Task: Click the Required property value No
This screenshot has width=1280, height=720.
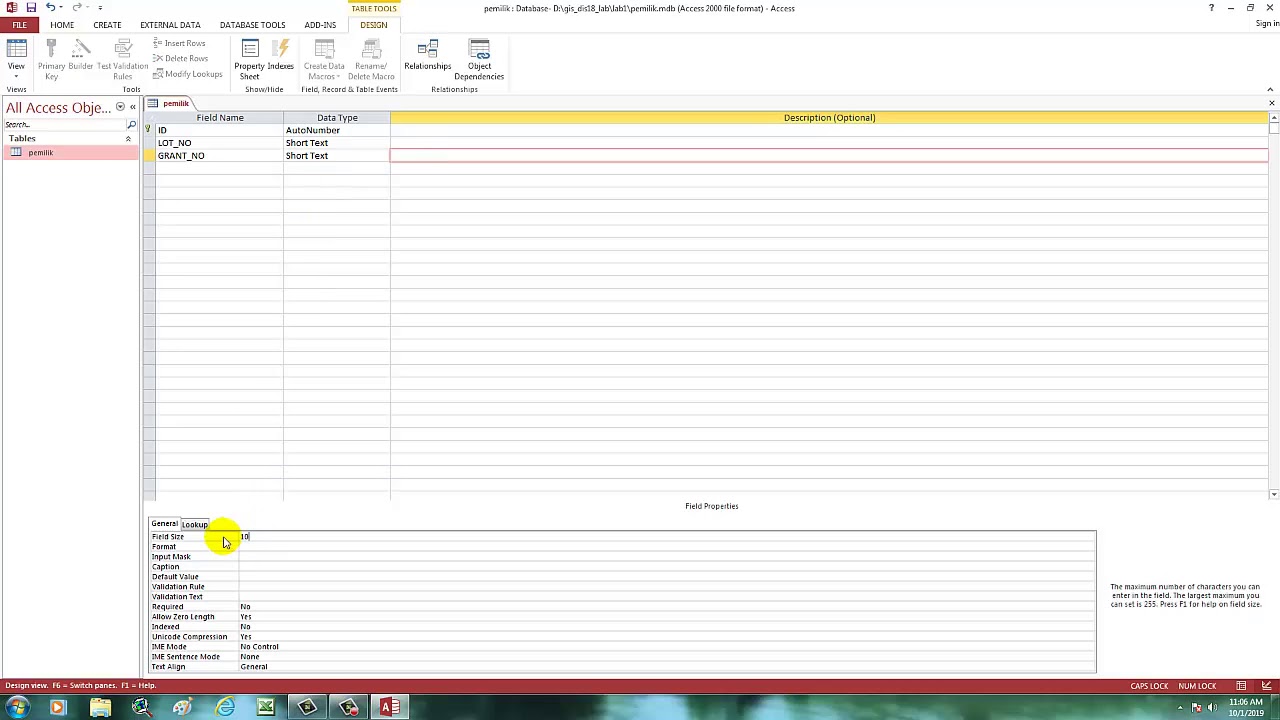Action: 667,607
